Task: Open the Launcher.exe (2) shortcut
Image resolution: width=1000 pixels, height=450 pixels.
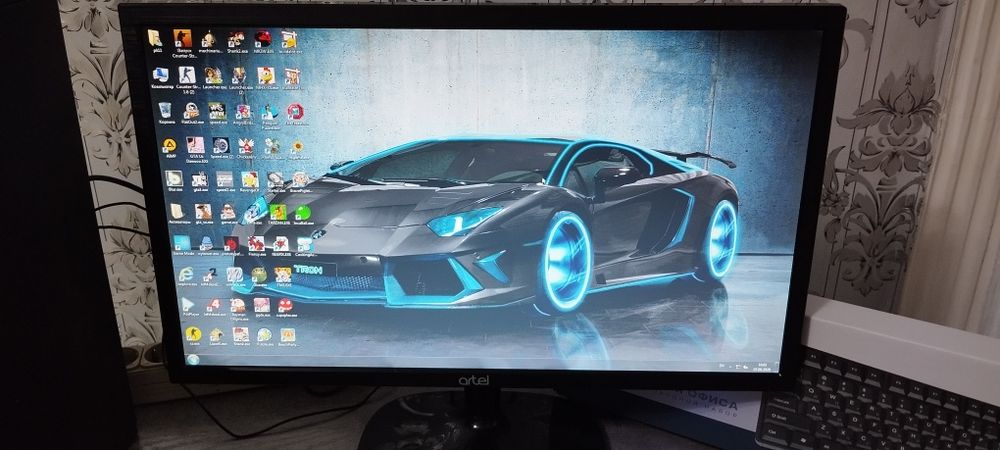Action: [x=239, y=75]
